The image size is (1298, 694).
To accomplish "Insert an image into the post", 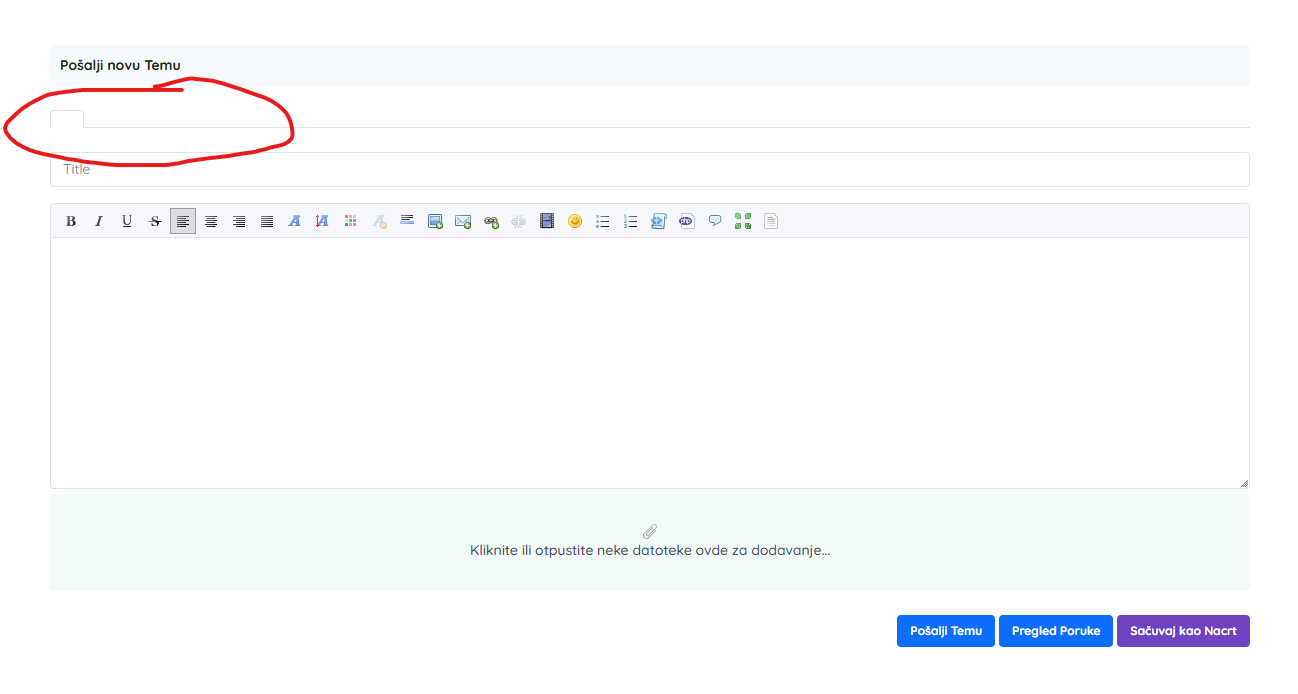I will (435, 221).
